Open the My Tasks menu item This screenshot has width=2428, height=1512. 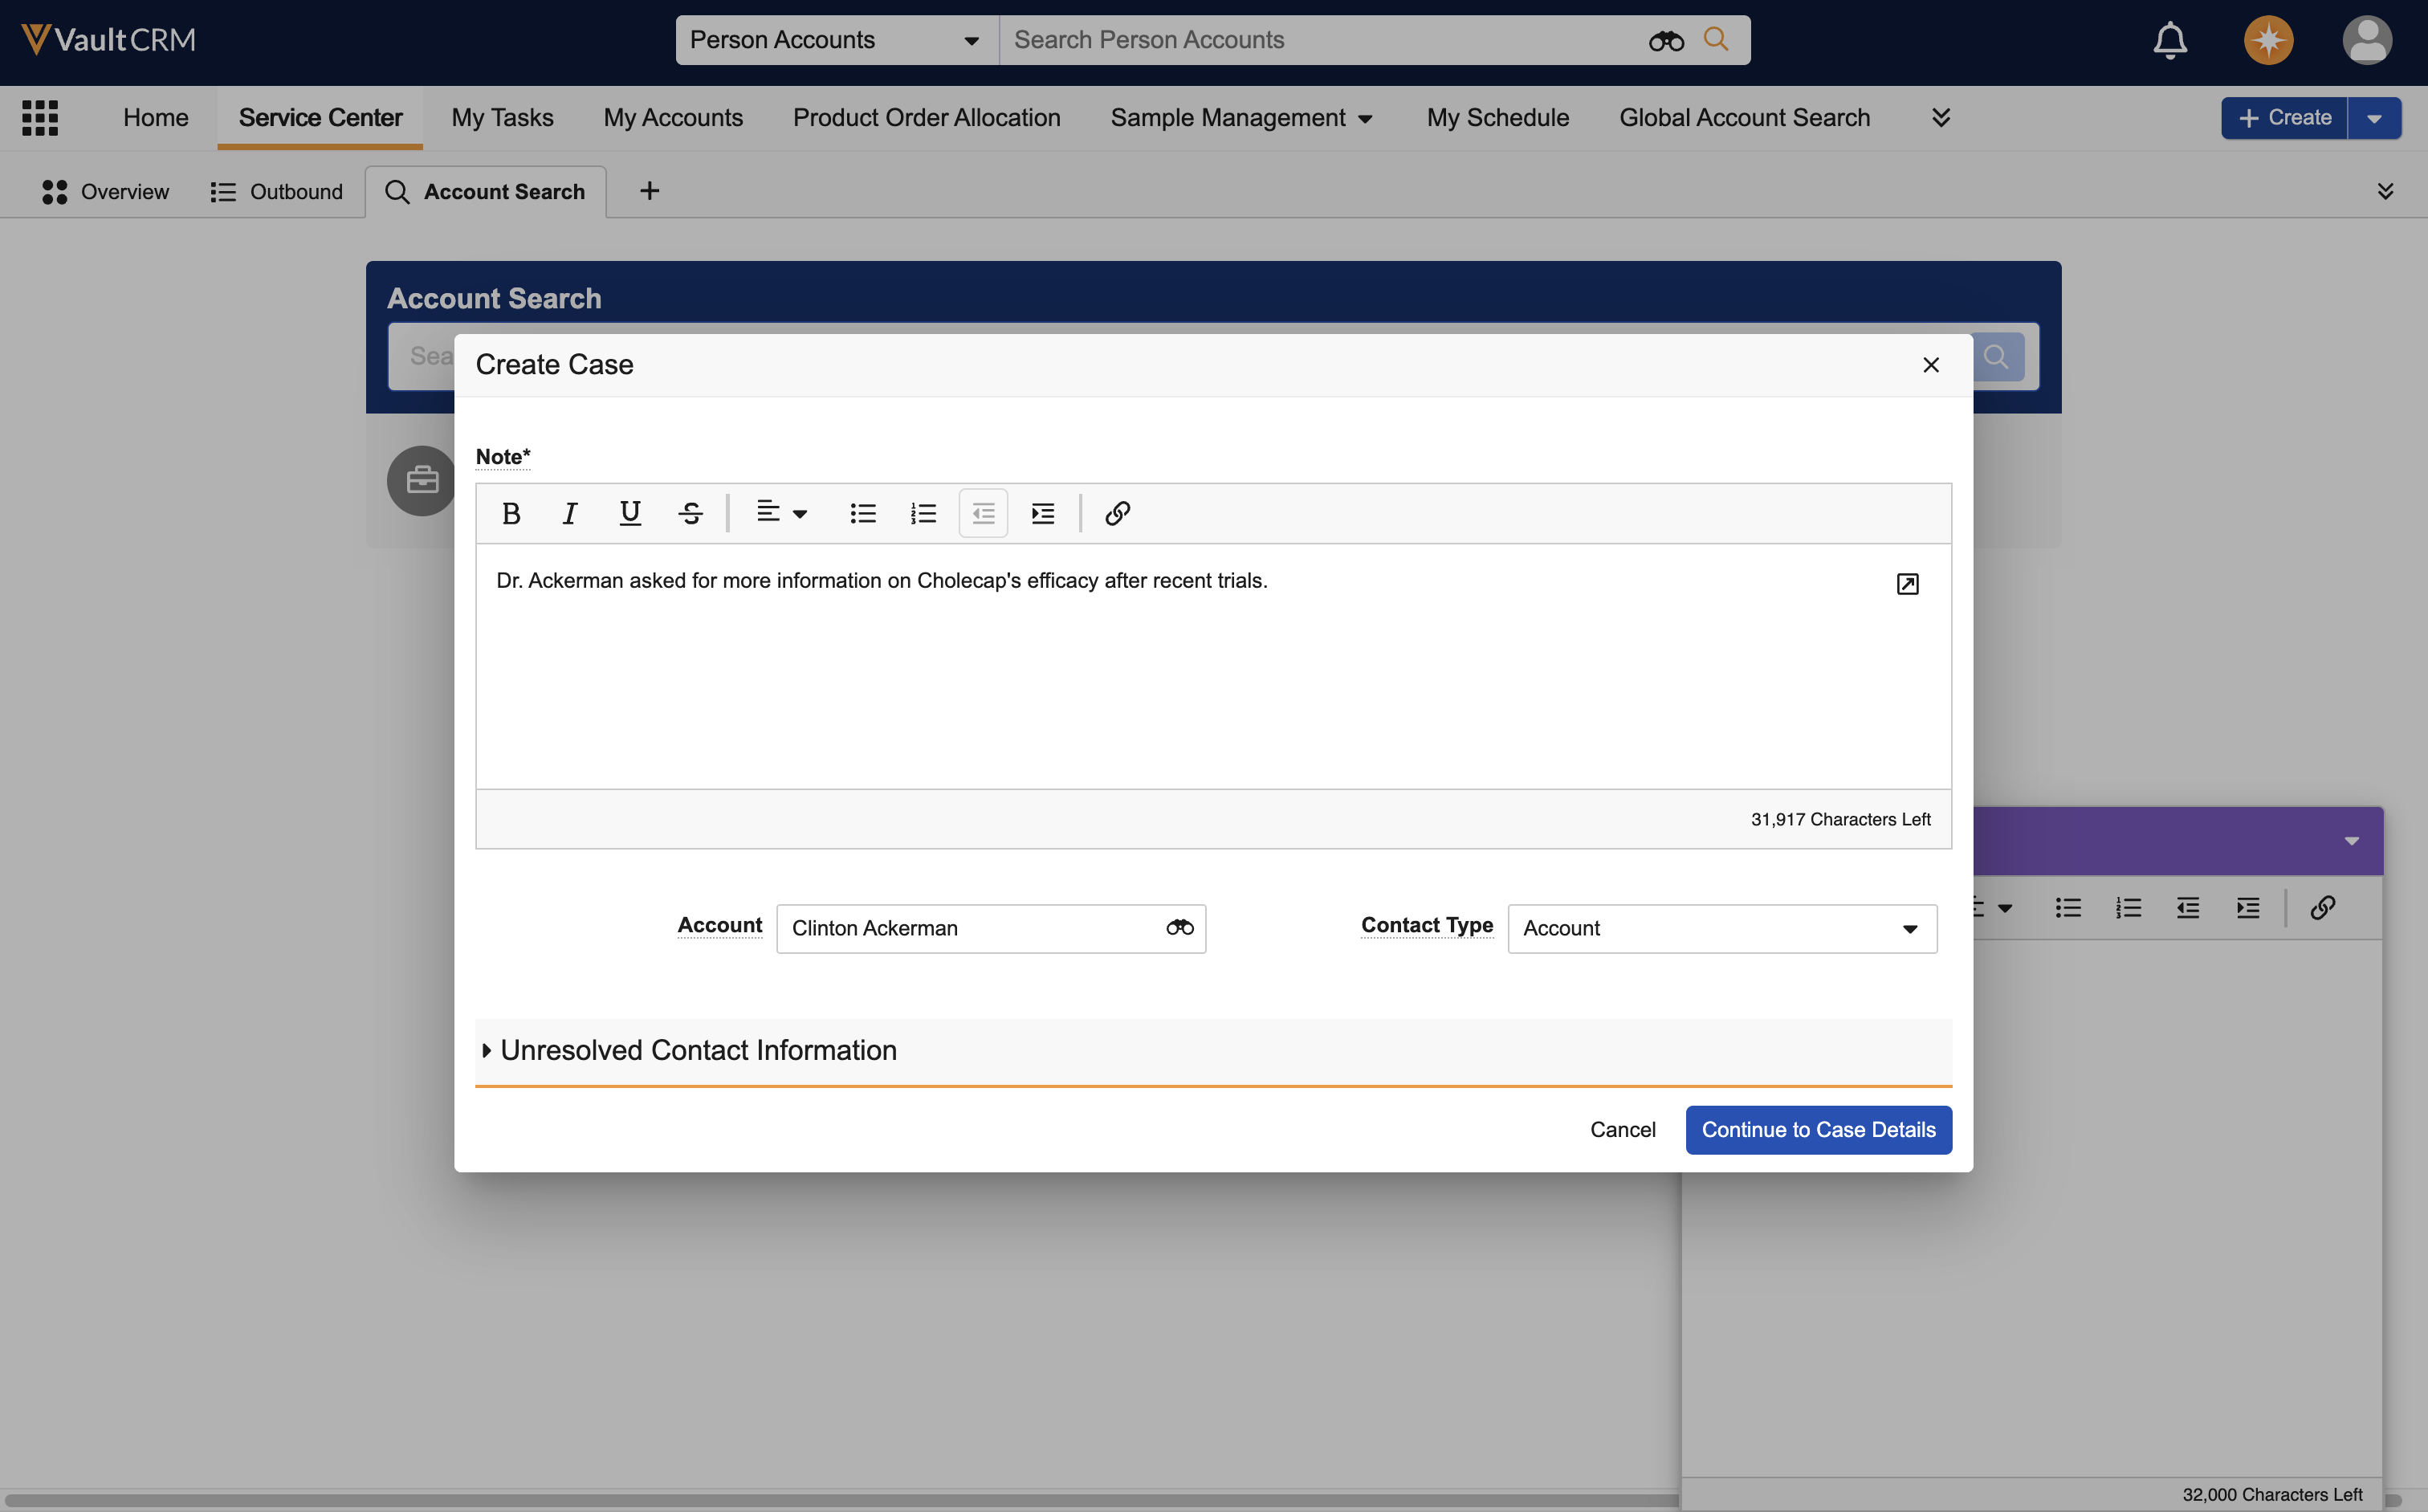pos(502,117)
